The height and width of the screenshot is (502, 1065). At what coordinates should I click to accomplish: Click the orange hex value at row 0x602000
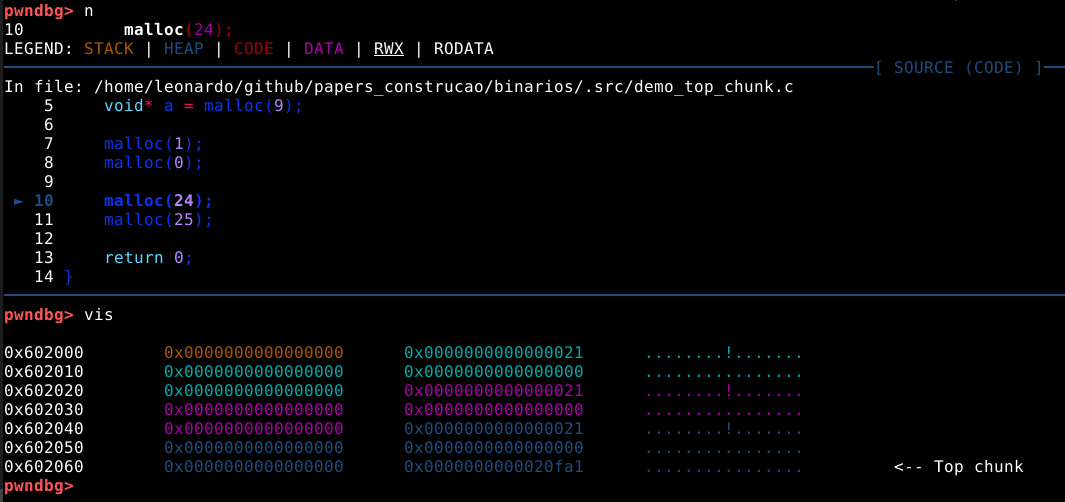[253, 353]
